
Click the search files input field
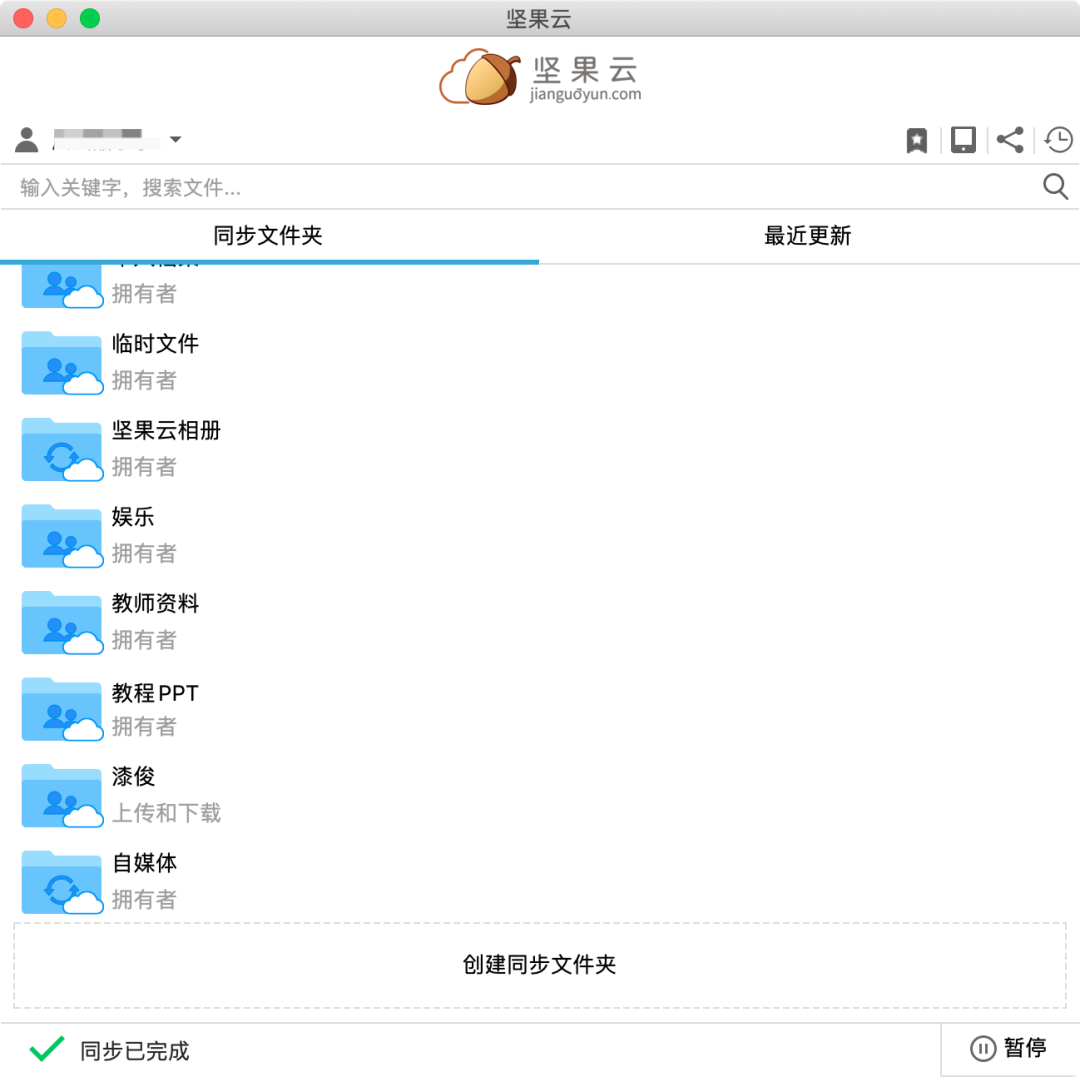pos(520,187)
